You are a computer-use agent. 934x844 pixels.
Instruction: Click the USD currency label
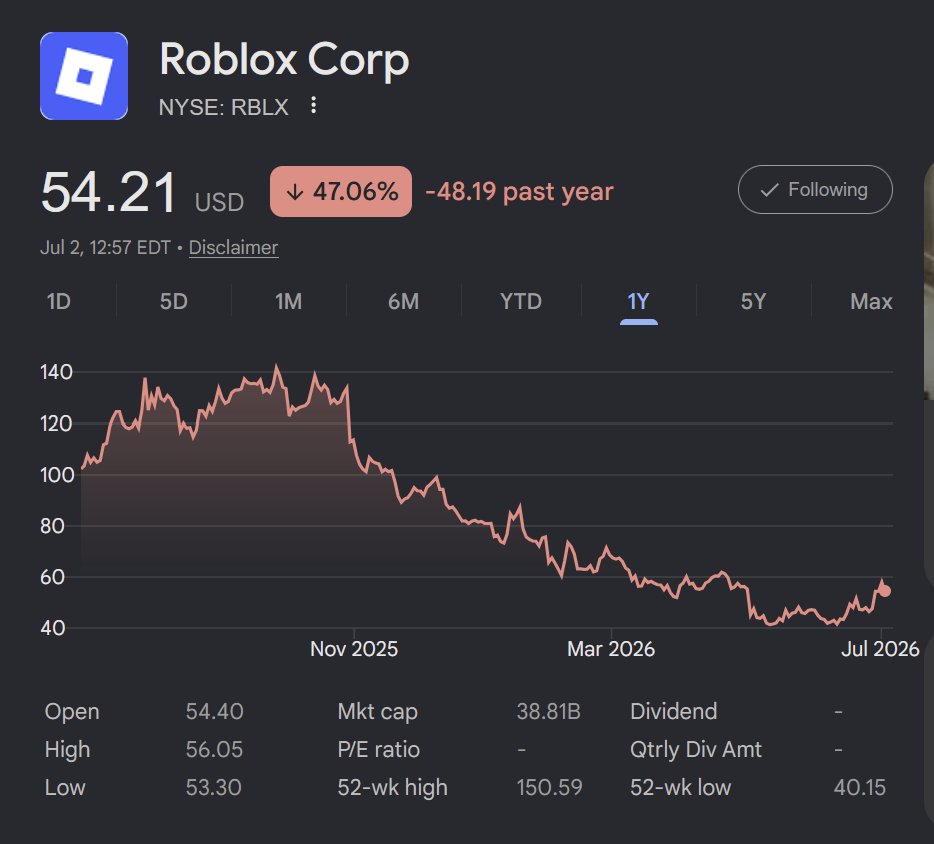point(219,203)
